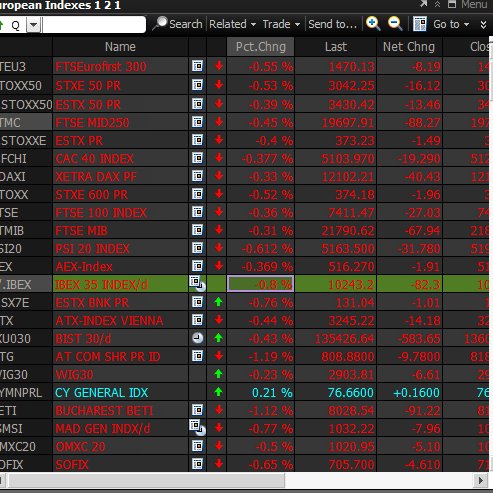Click the horizontal scrollbar right arrow

(x=480, y=480)
